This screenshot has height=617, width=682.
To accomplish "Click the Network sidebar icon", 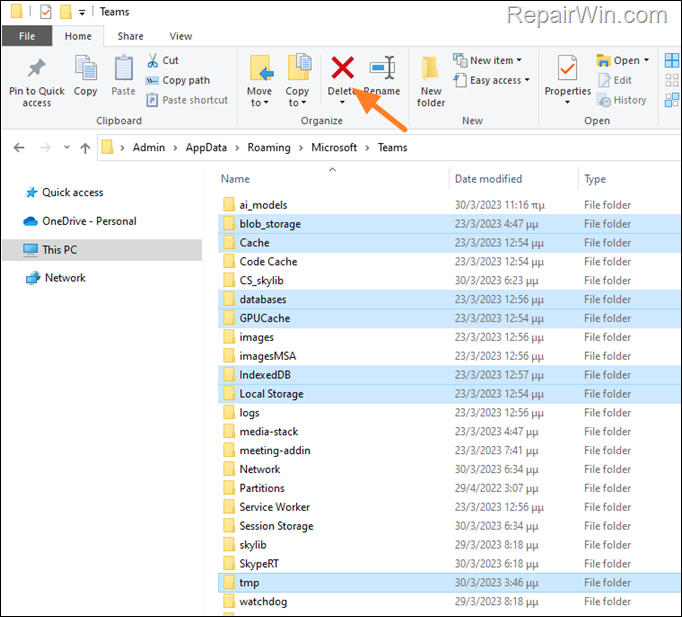I will (x=33, y=278).
